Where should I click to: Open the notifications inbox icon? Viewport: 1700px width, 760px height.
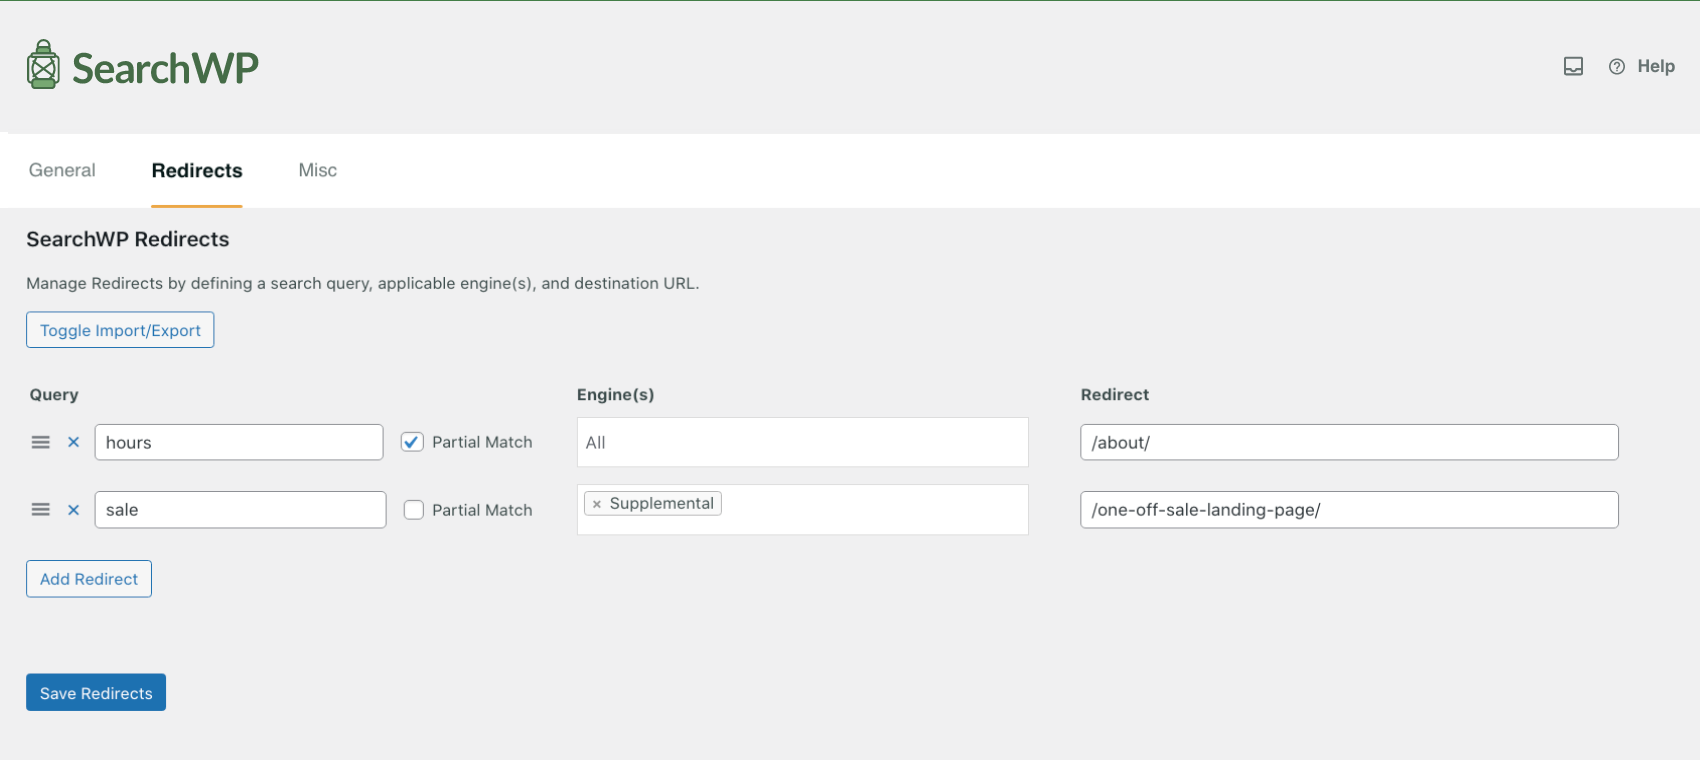(1573, 66)
